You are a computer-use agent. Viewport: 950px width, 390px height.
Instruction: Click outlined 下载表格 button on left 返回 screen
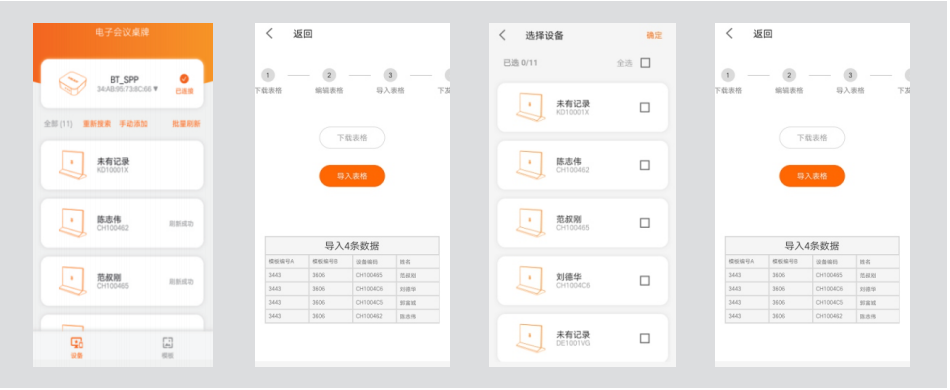[x=352, y=137]
